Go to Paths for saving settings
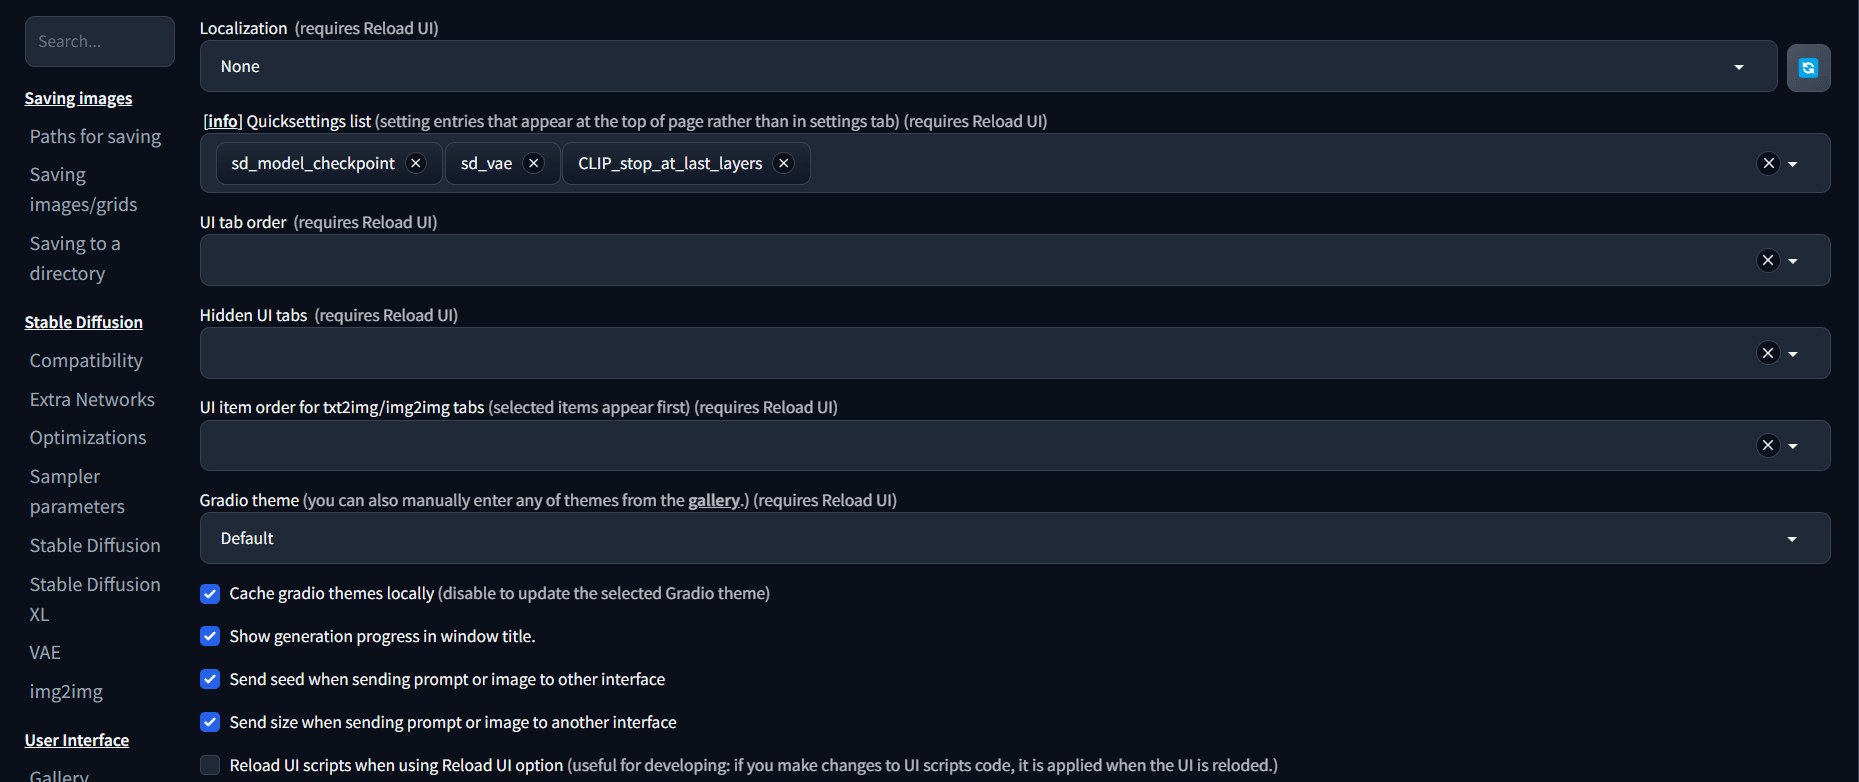Viewport: 1859px width, 782px height. pyautogui.click(x=95, y=137)
